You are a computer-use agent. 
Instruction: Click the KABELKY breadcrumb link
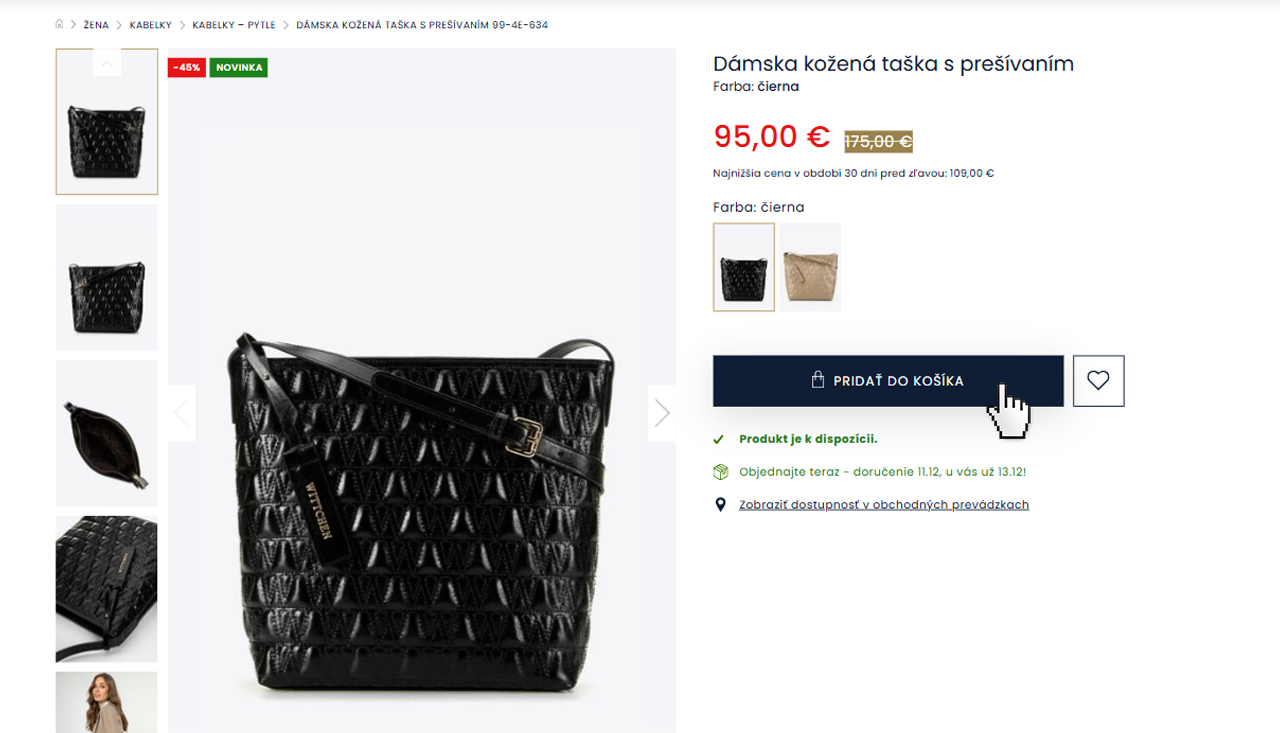[x=151, y=24]
